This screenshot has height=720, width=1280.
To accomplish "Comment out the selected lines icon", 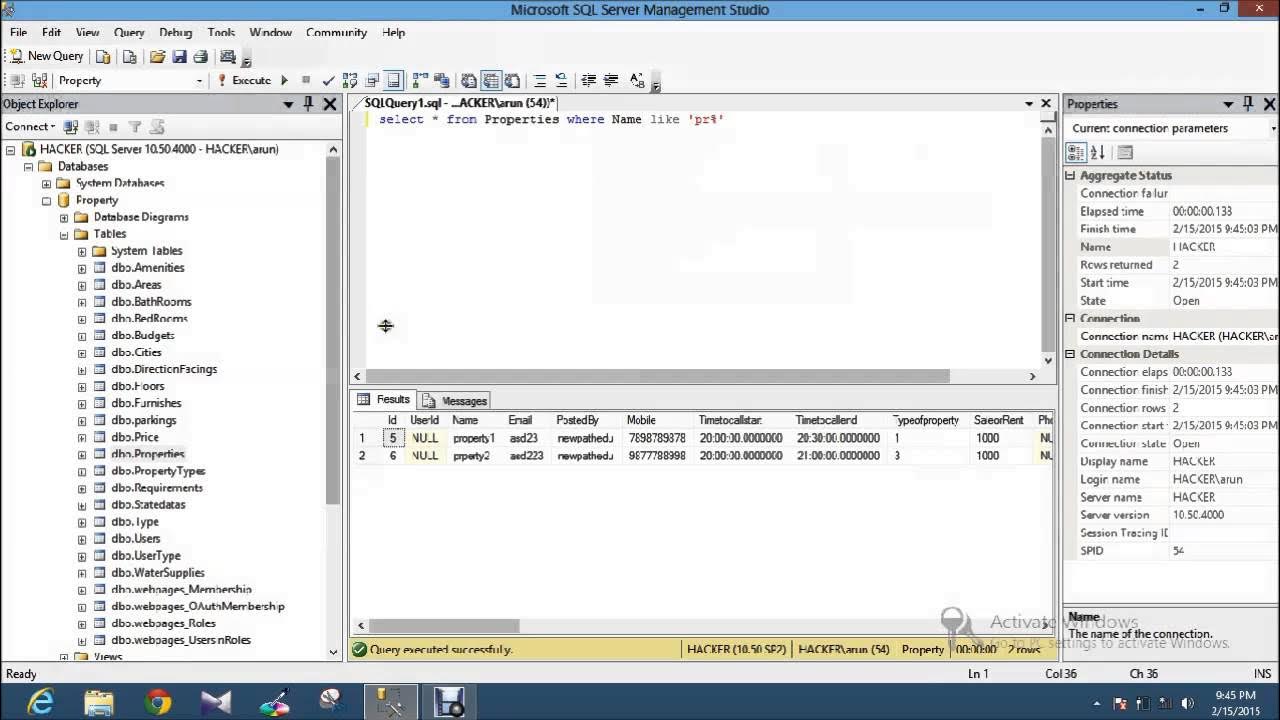I will pyautogui.click(x=540, y=80).
